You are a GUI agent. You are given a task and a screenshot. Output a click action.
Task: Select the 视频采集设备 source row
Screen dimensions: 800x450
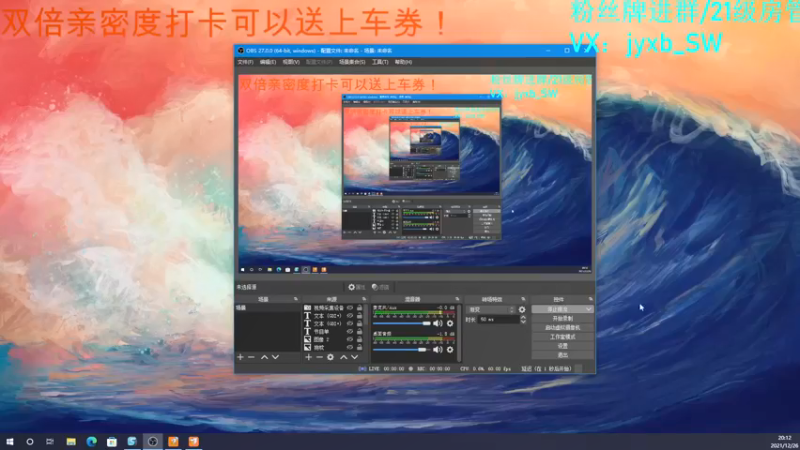click(x=333, y=308)
